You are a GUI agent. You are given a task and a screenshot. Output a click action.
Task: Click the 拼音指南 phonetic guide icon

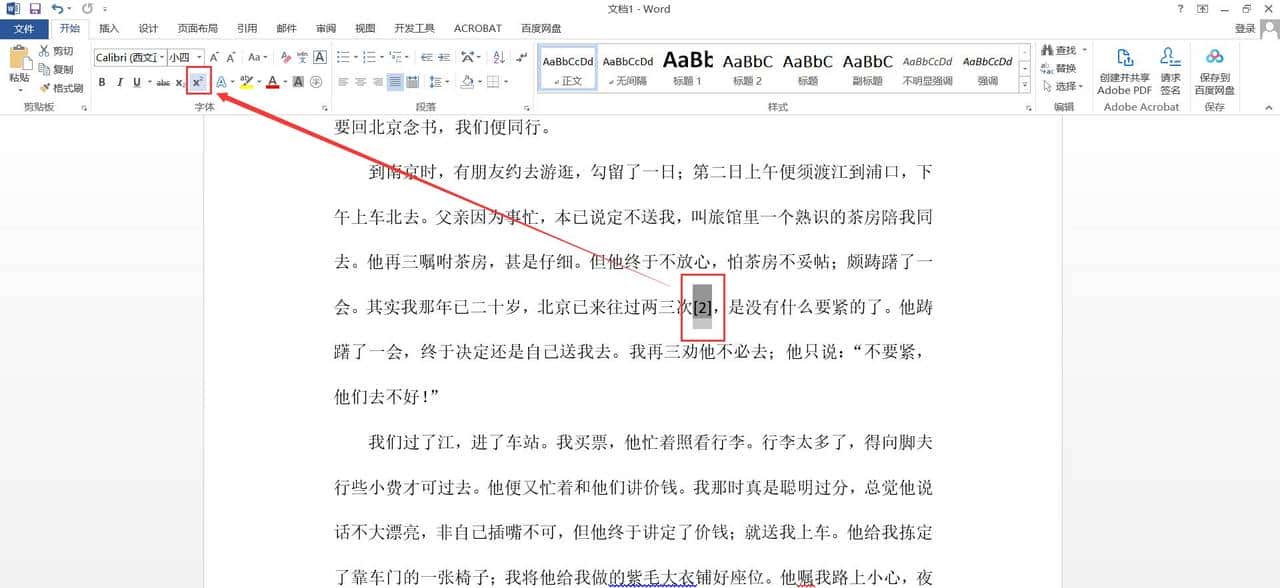[303, 58]
